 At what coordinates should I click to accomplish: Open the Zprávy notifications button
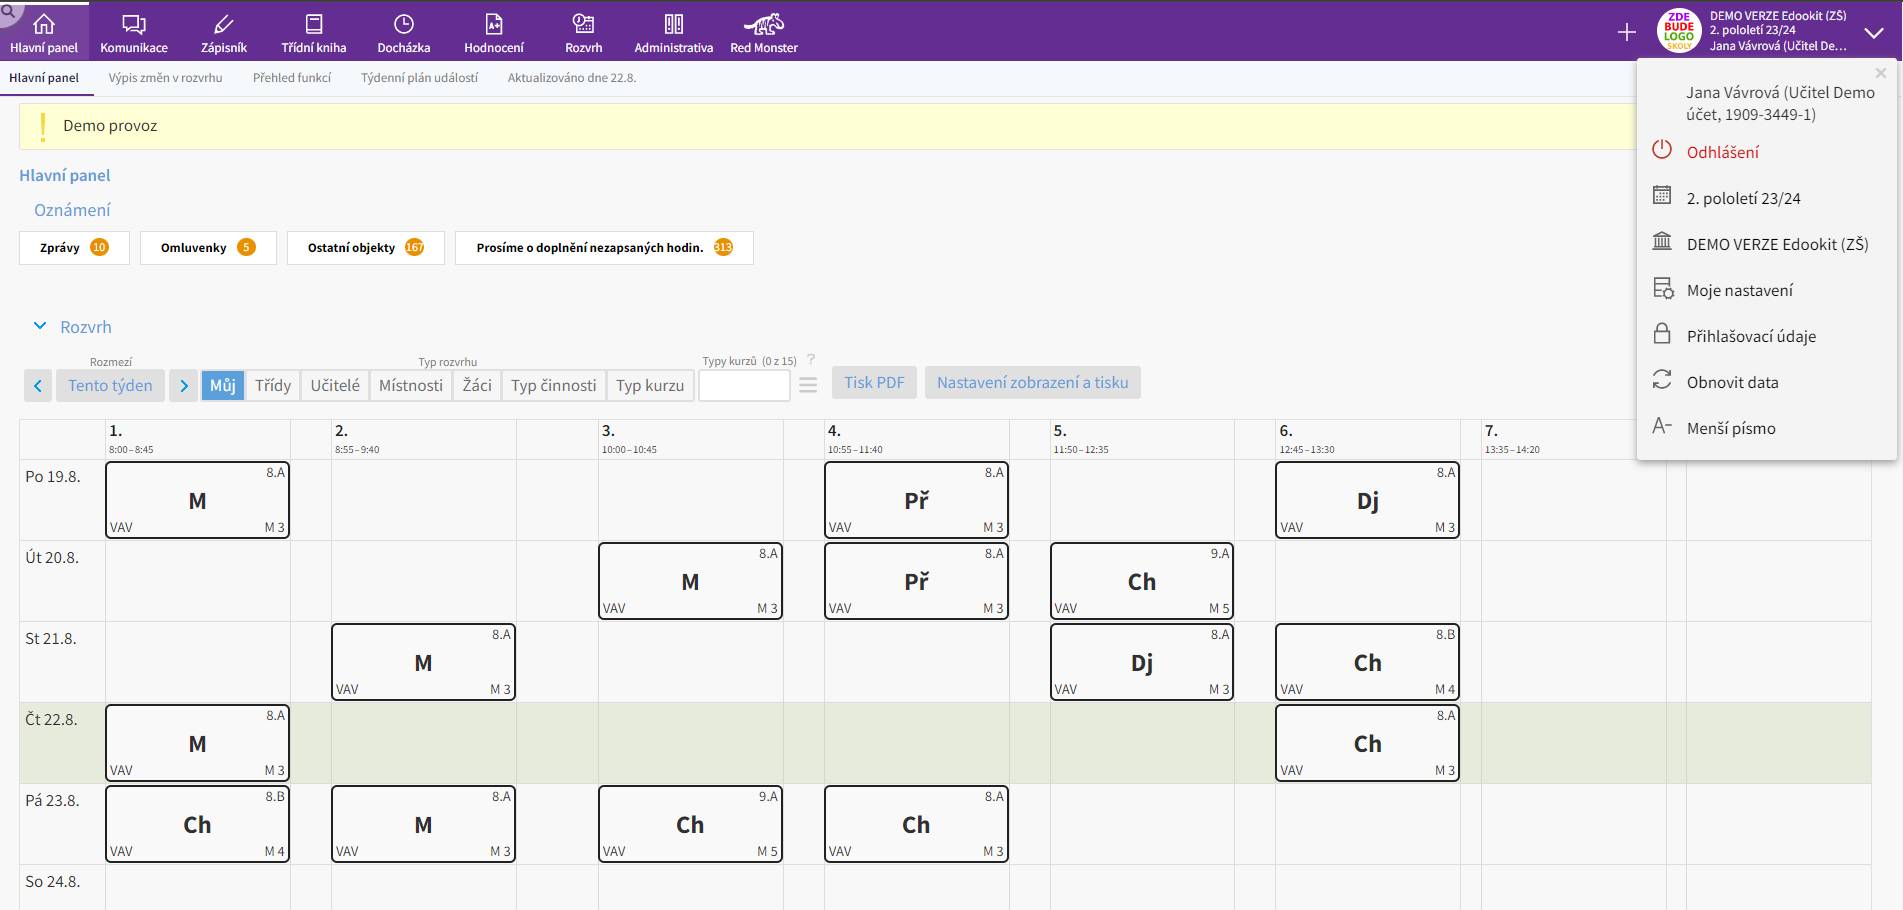tap(74, 248)
